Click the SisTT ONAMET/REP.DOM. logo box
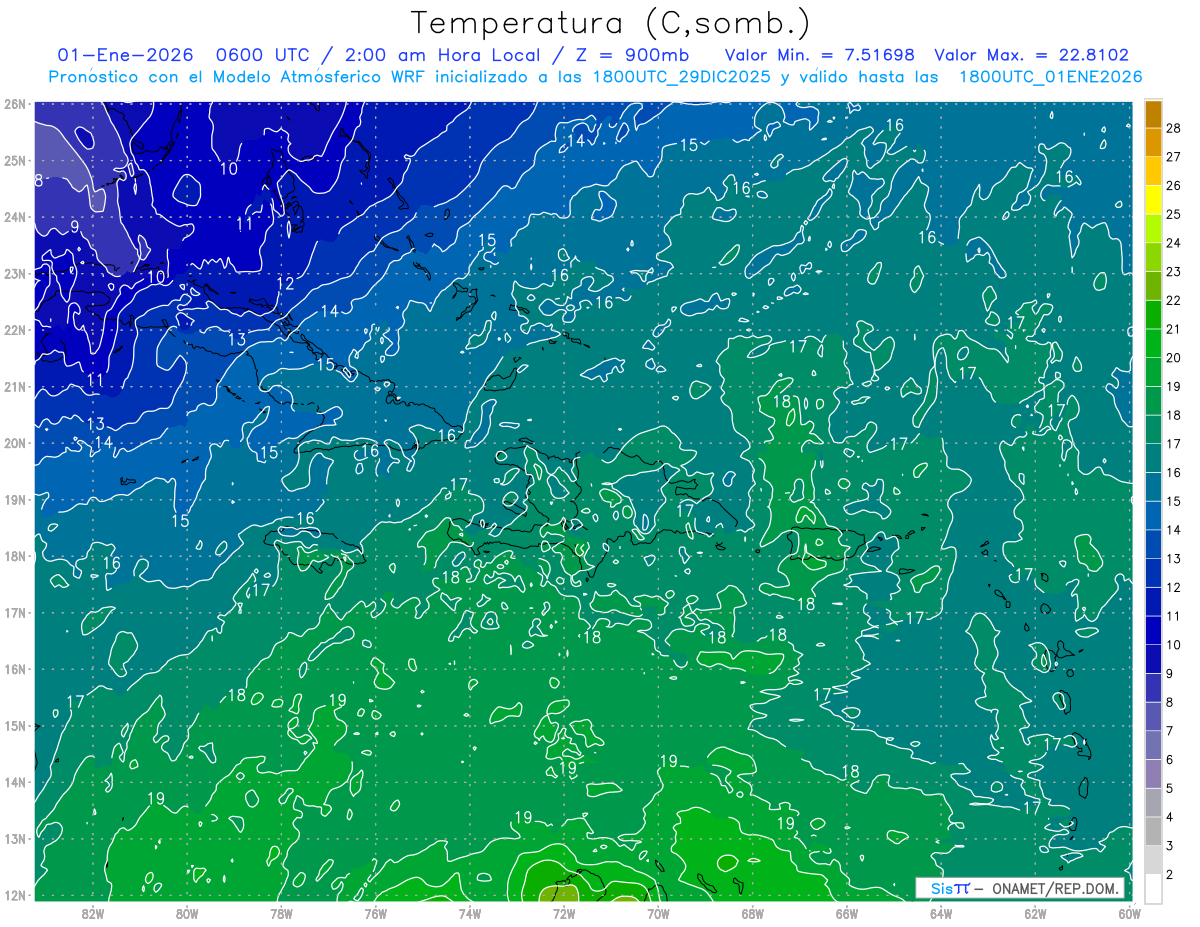 tap(1020, 888)
